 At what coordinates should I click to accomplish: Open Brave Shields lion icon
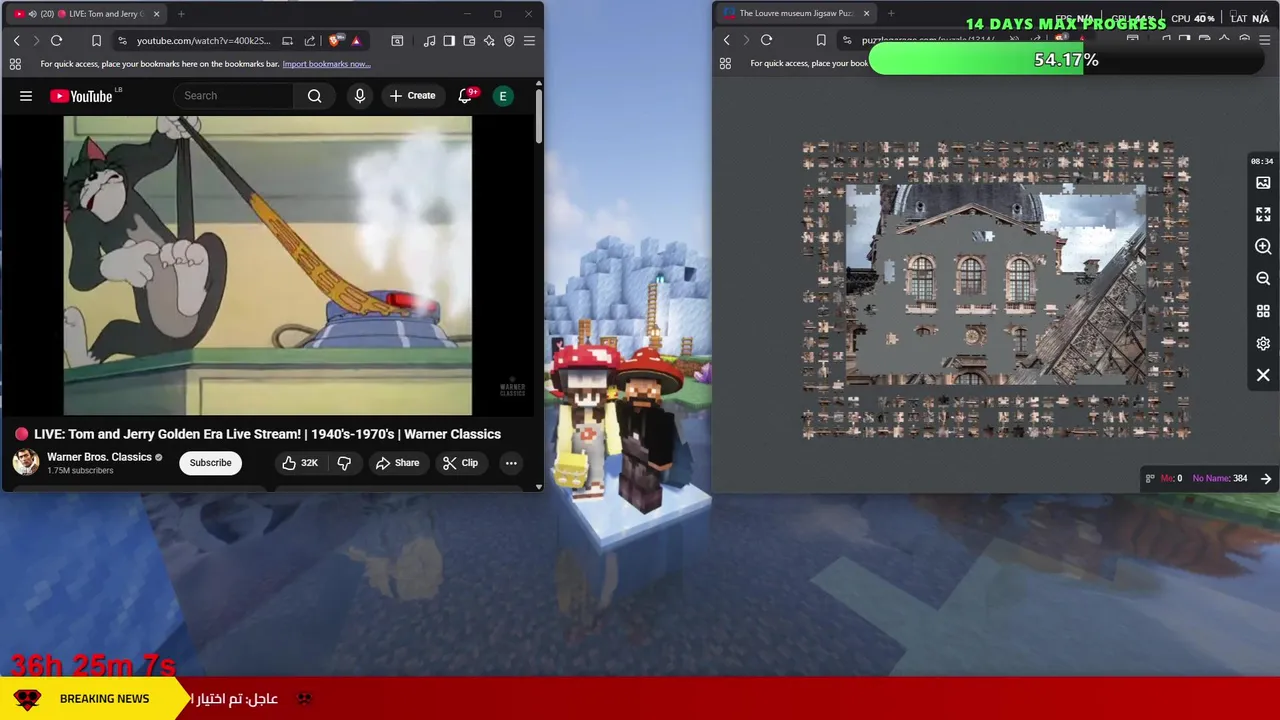335,41
